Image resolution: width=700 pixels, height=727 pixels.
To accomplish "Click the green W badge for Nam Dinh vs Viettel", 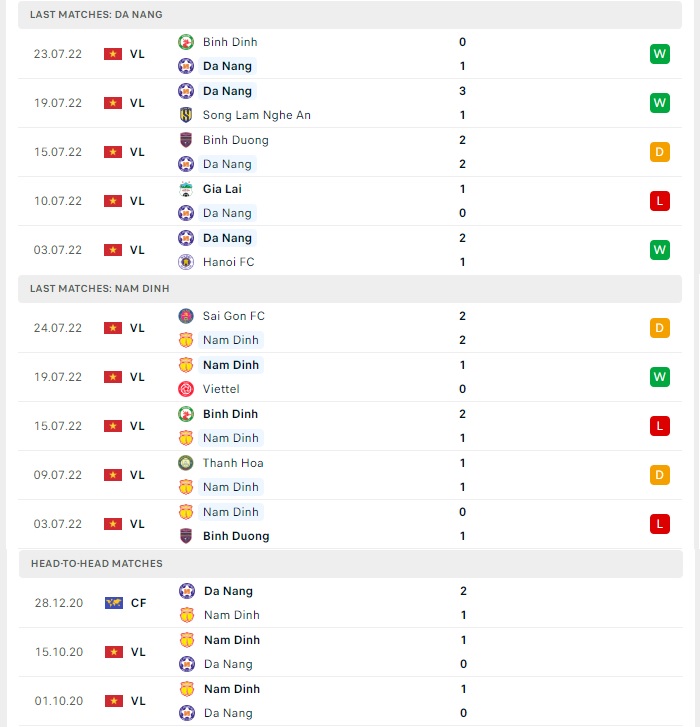I will (660, 377).
